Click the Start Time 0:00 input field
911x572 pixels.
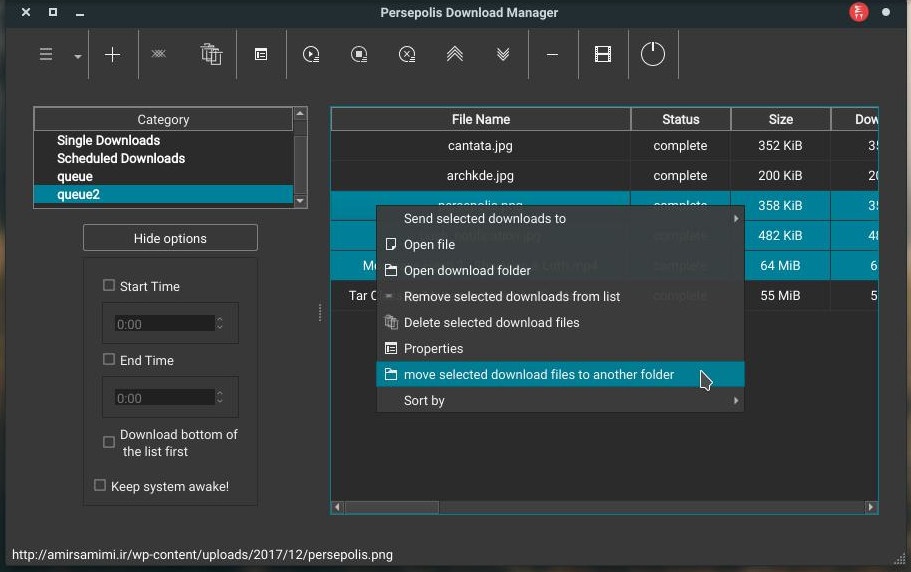click(164, 324)
